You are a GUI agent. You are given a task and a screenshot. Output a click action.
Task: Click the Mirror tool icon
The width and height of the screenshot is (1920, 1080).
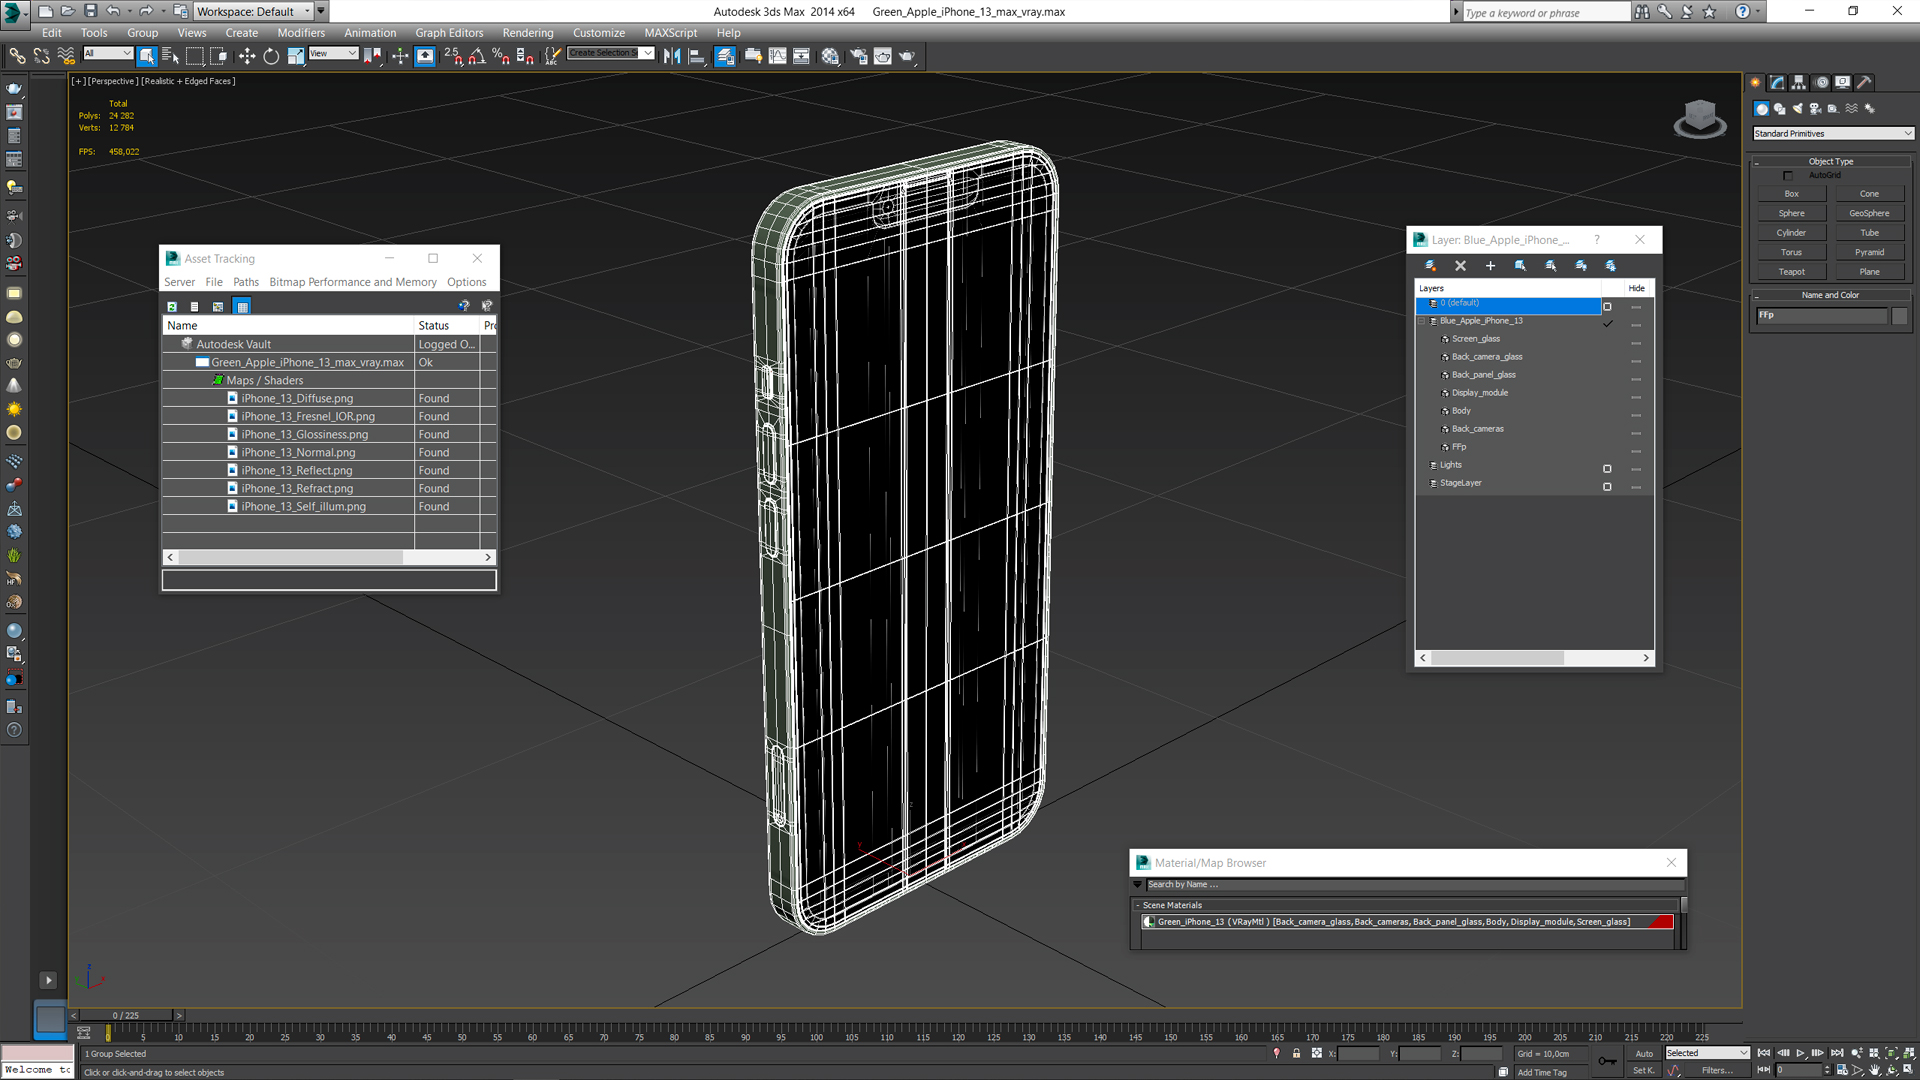[672, 57]
